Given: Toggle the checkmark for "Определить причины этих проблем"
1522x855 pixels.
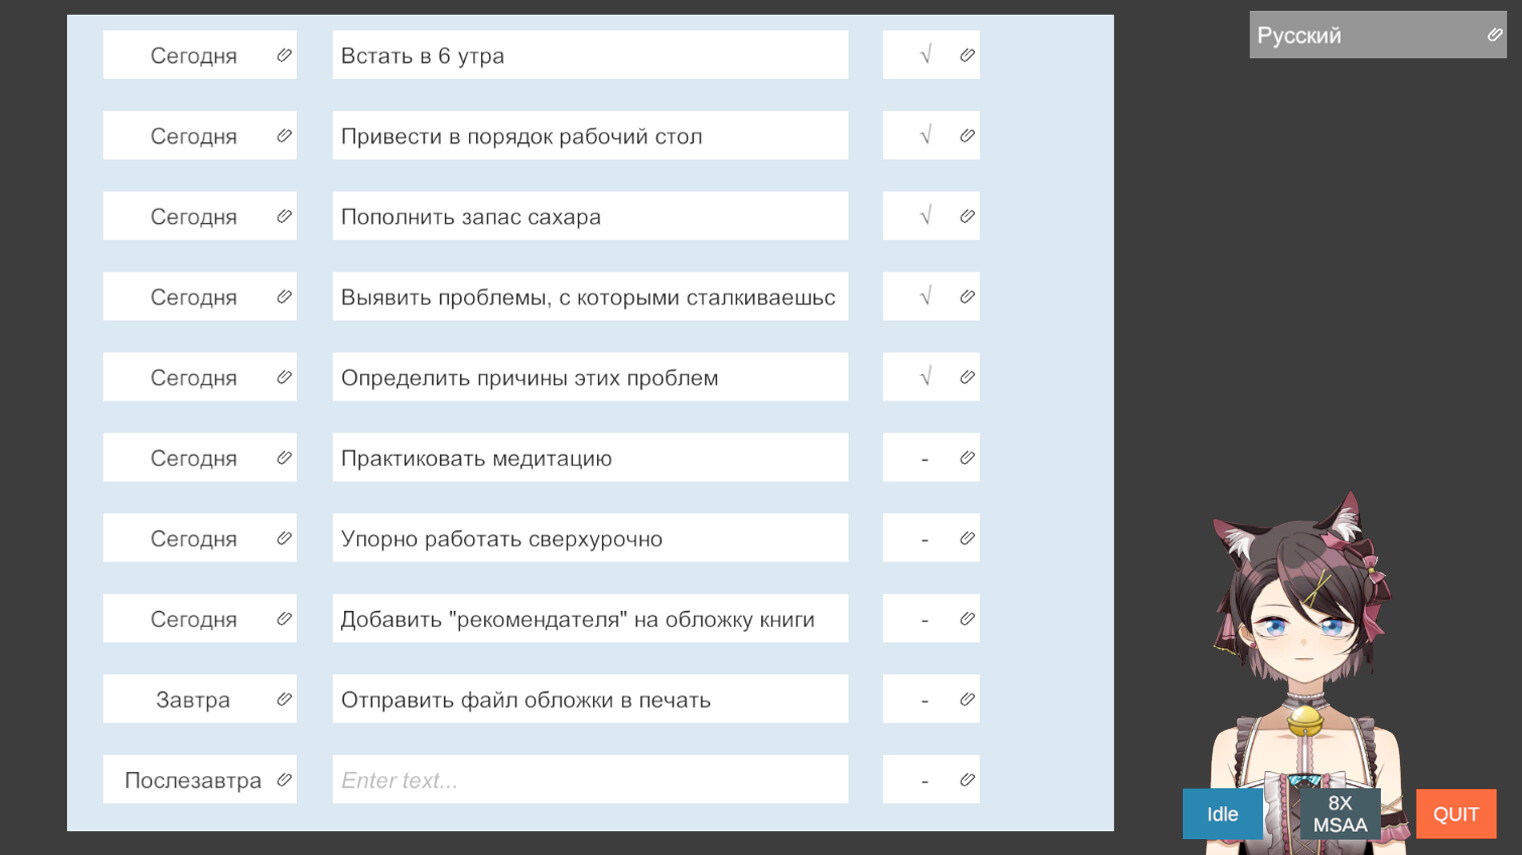Looking at the screenshot, I should tap(923, 376).
